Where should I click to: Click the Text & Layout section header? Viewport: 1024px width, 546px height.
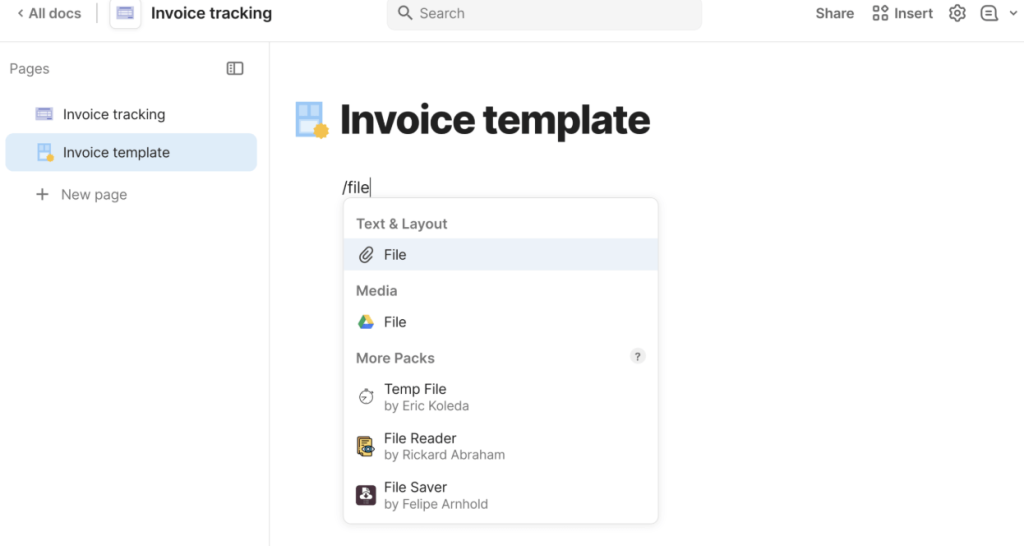click(x=402, y=224)
